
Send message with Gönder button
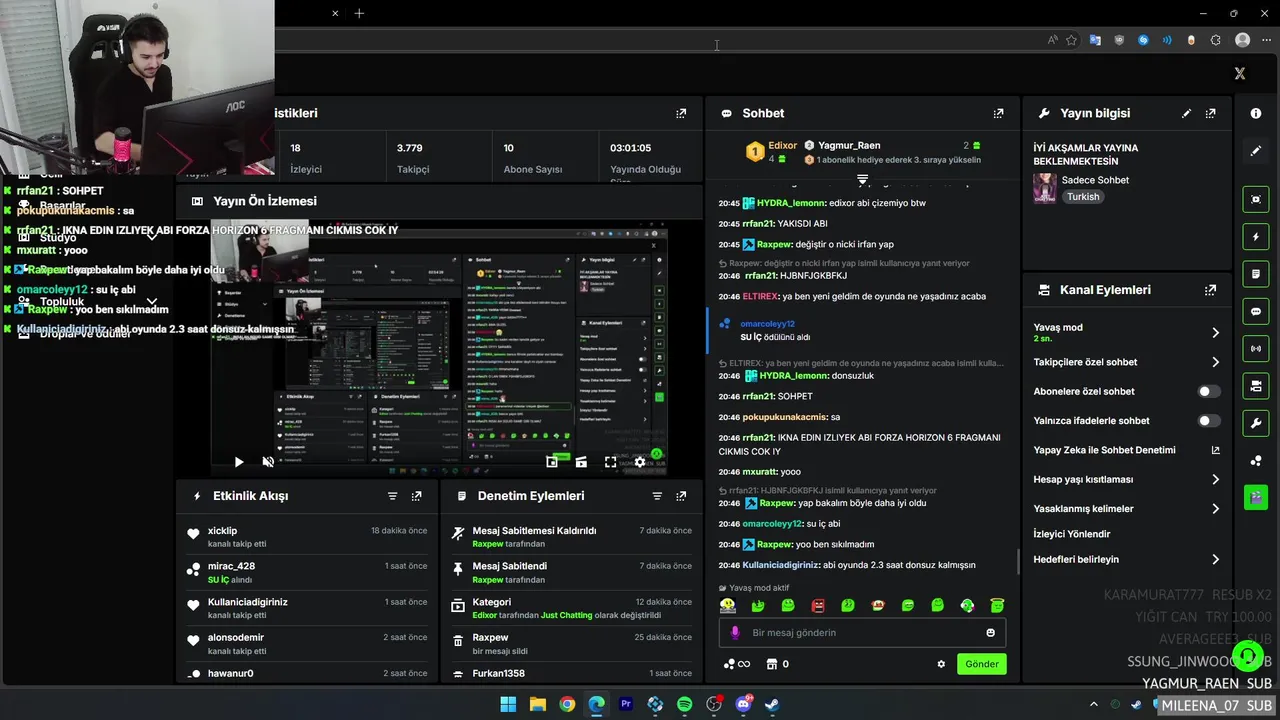click(x=981, y=664)
